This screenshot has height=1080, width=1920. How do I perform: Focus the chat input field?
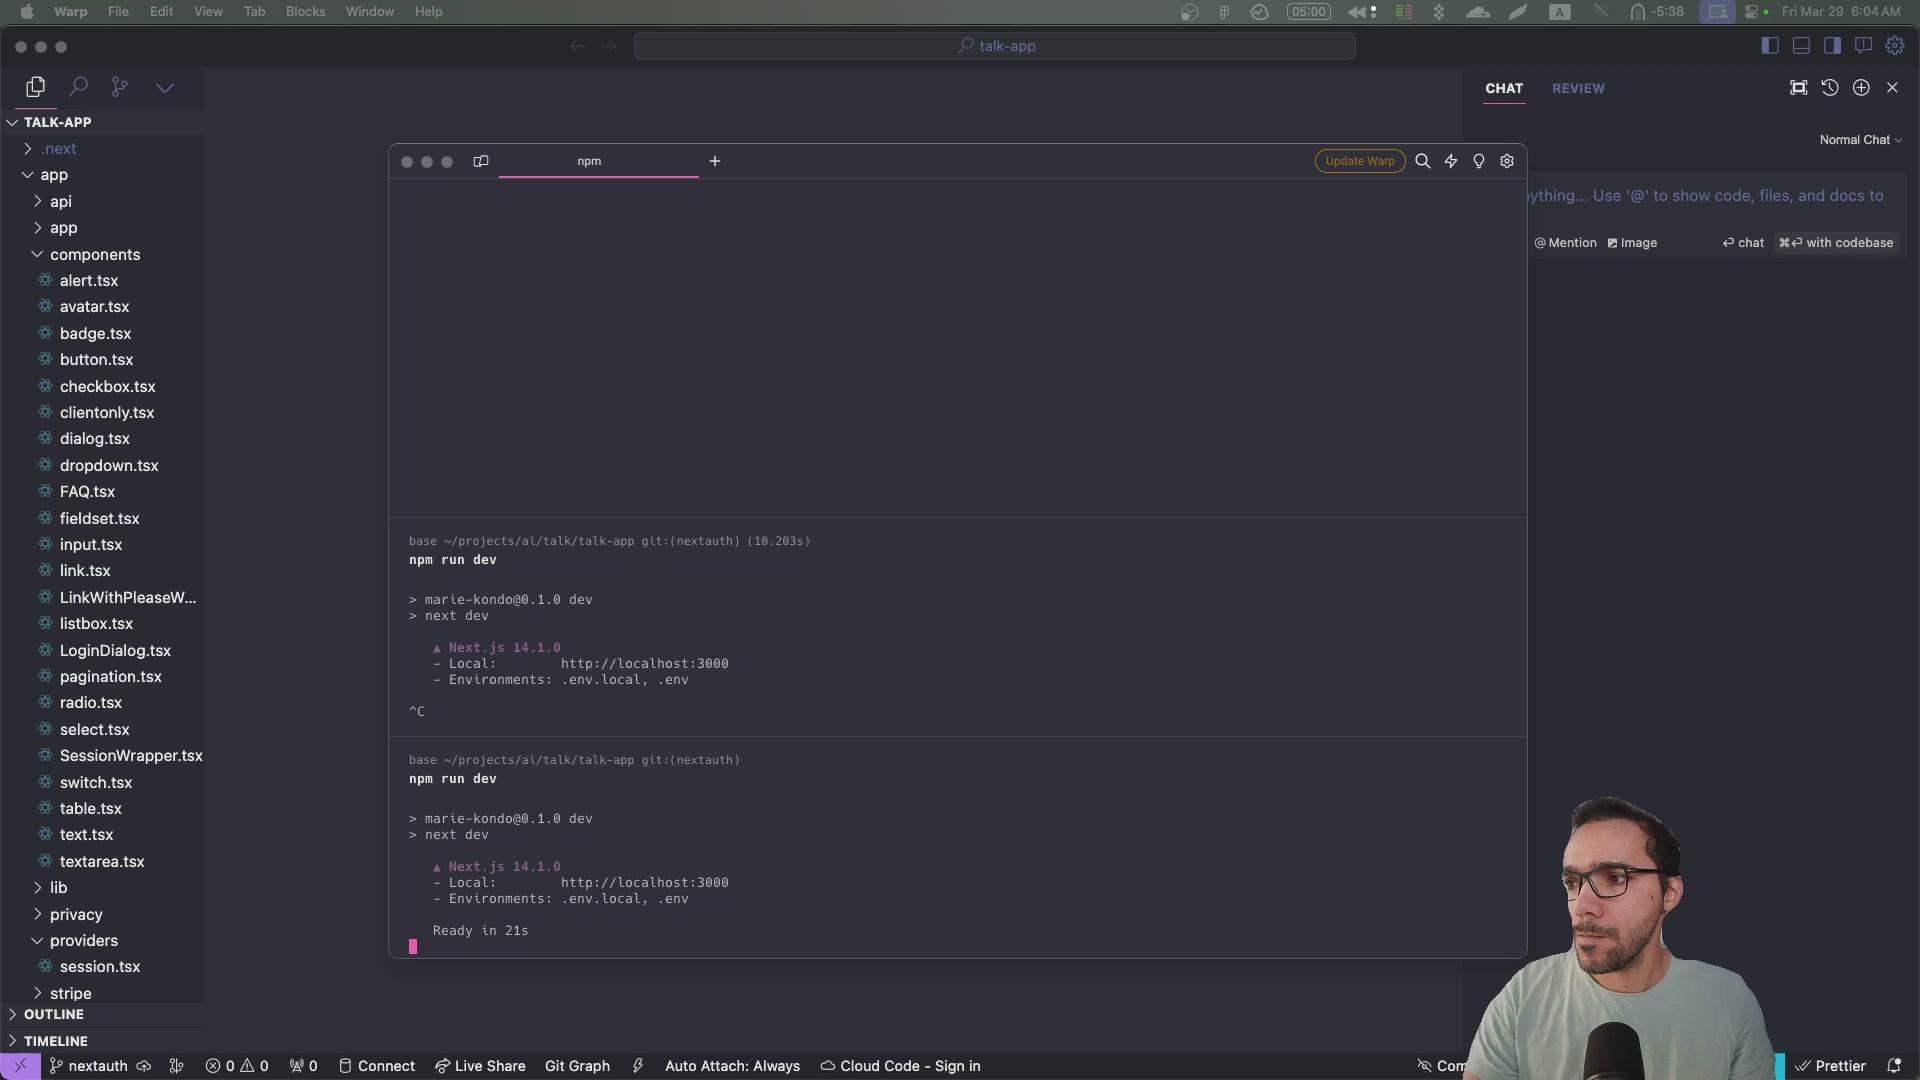point(1712,196)
